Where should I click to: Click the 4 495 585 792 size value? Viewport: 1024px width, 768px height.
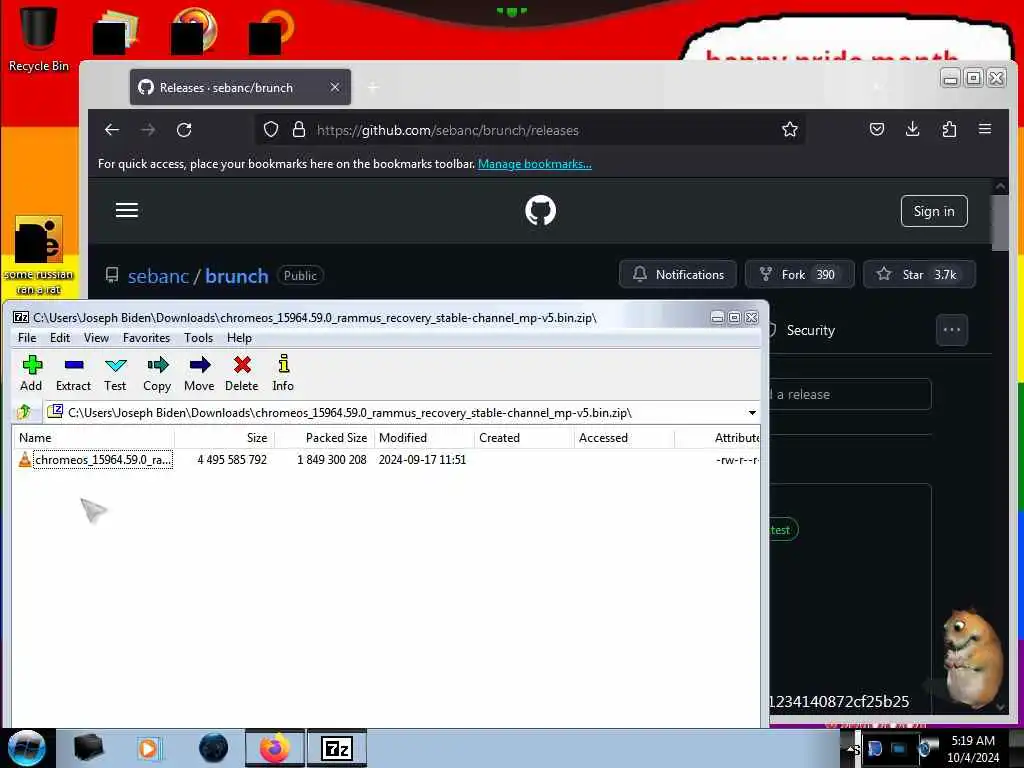click(x=232, y=460)
